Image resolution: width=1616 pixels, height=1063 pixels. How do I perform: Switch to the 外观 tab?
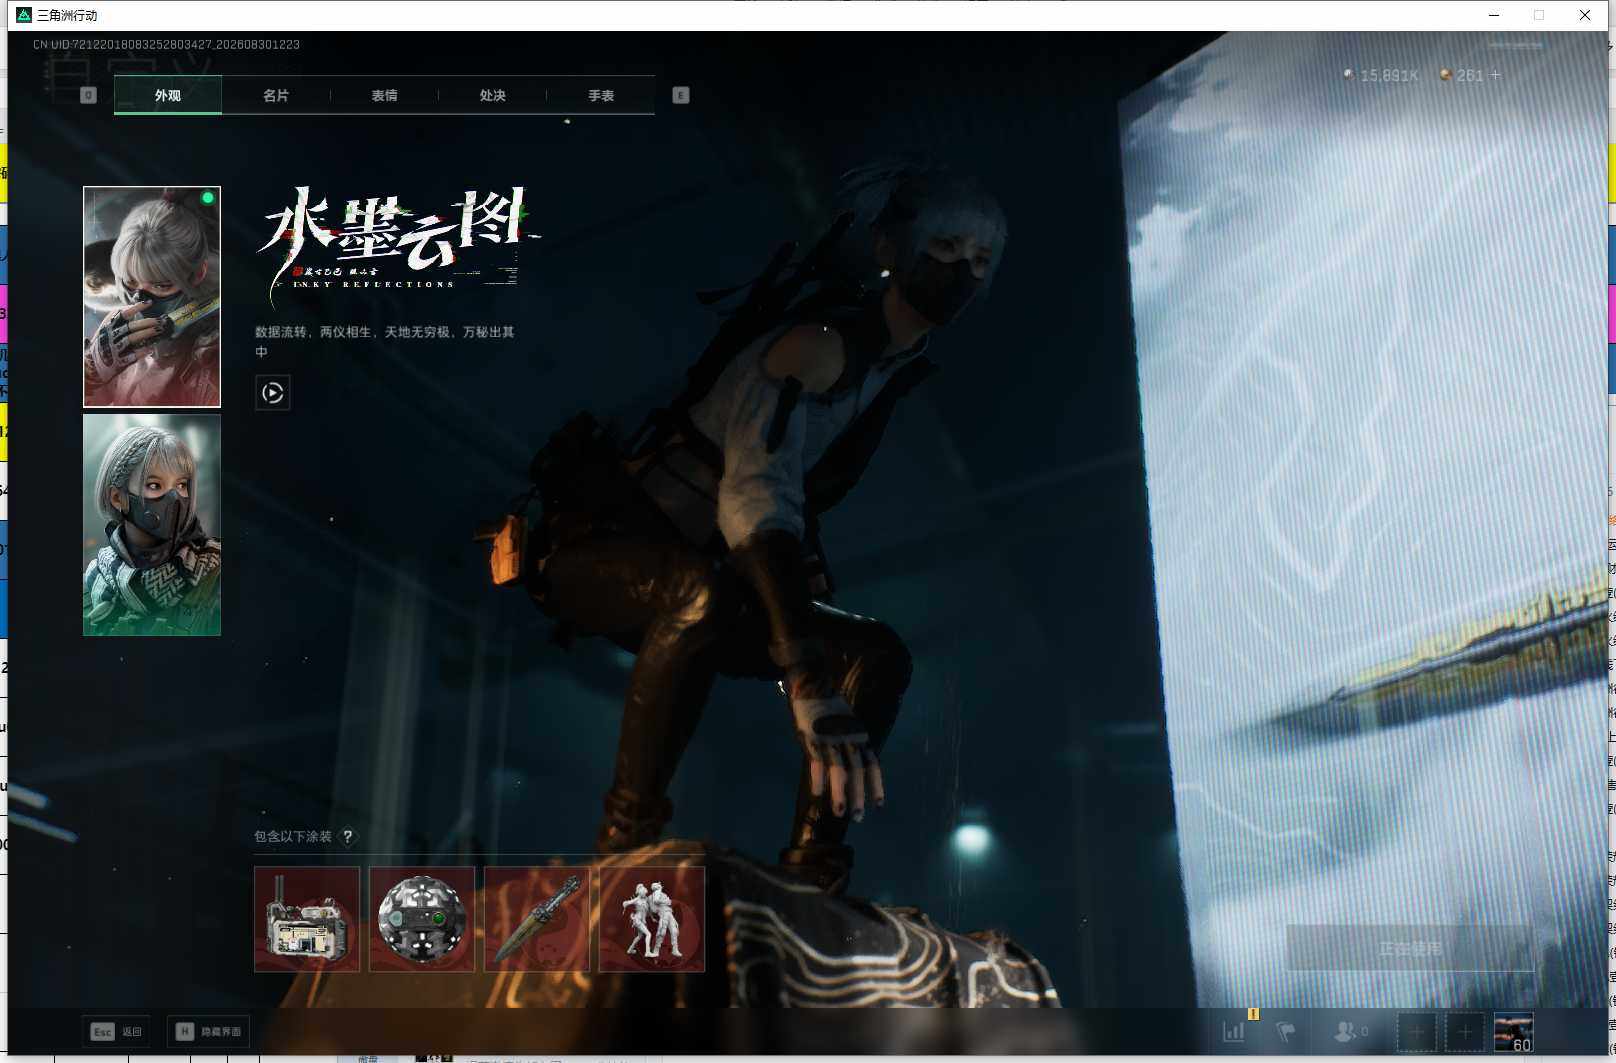(168, 95)
